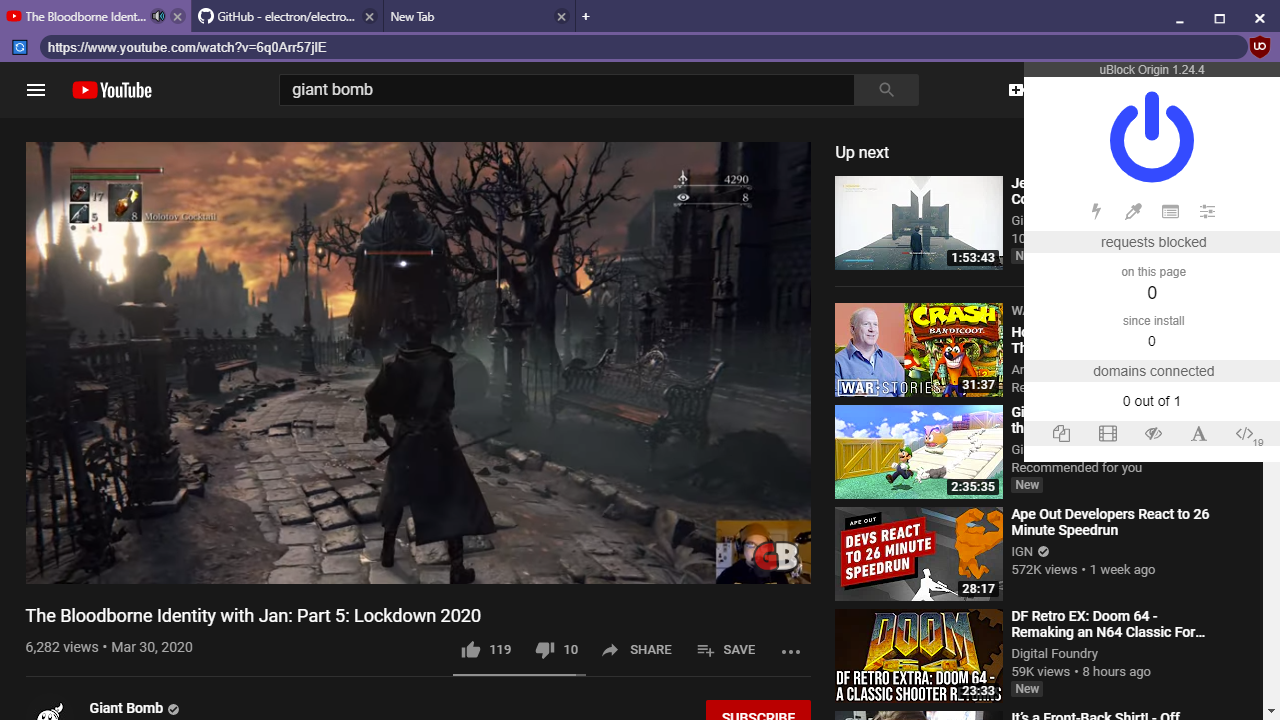This screenshot has width=1280, height=720.
Task: Click the SHARE button
Action: click(x=637, y=650)
